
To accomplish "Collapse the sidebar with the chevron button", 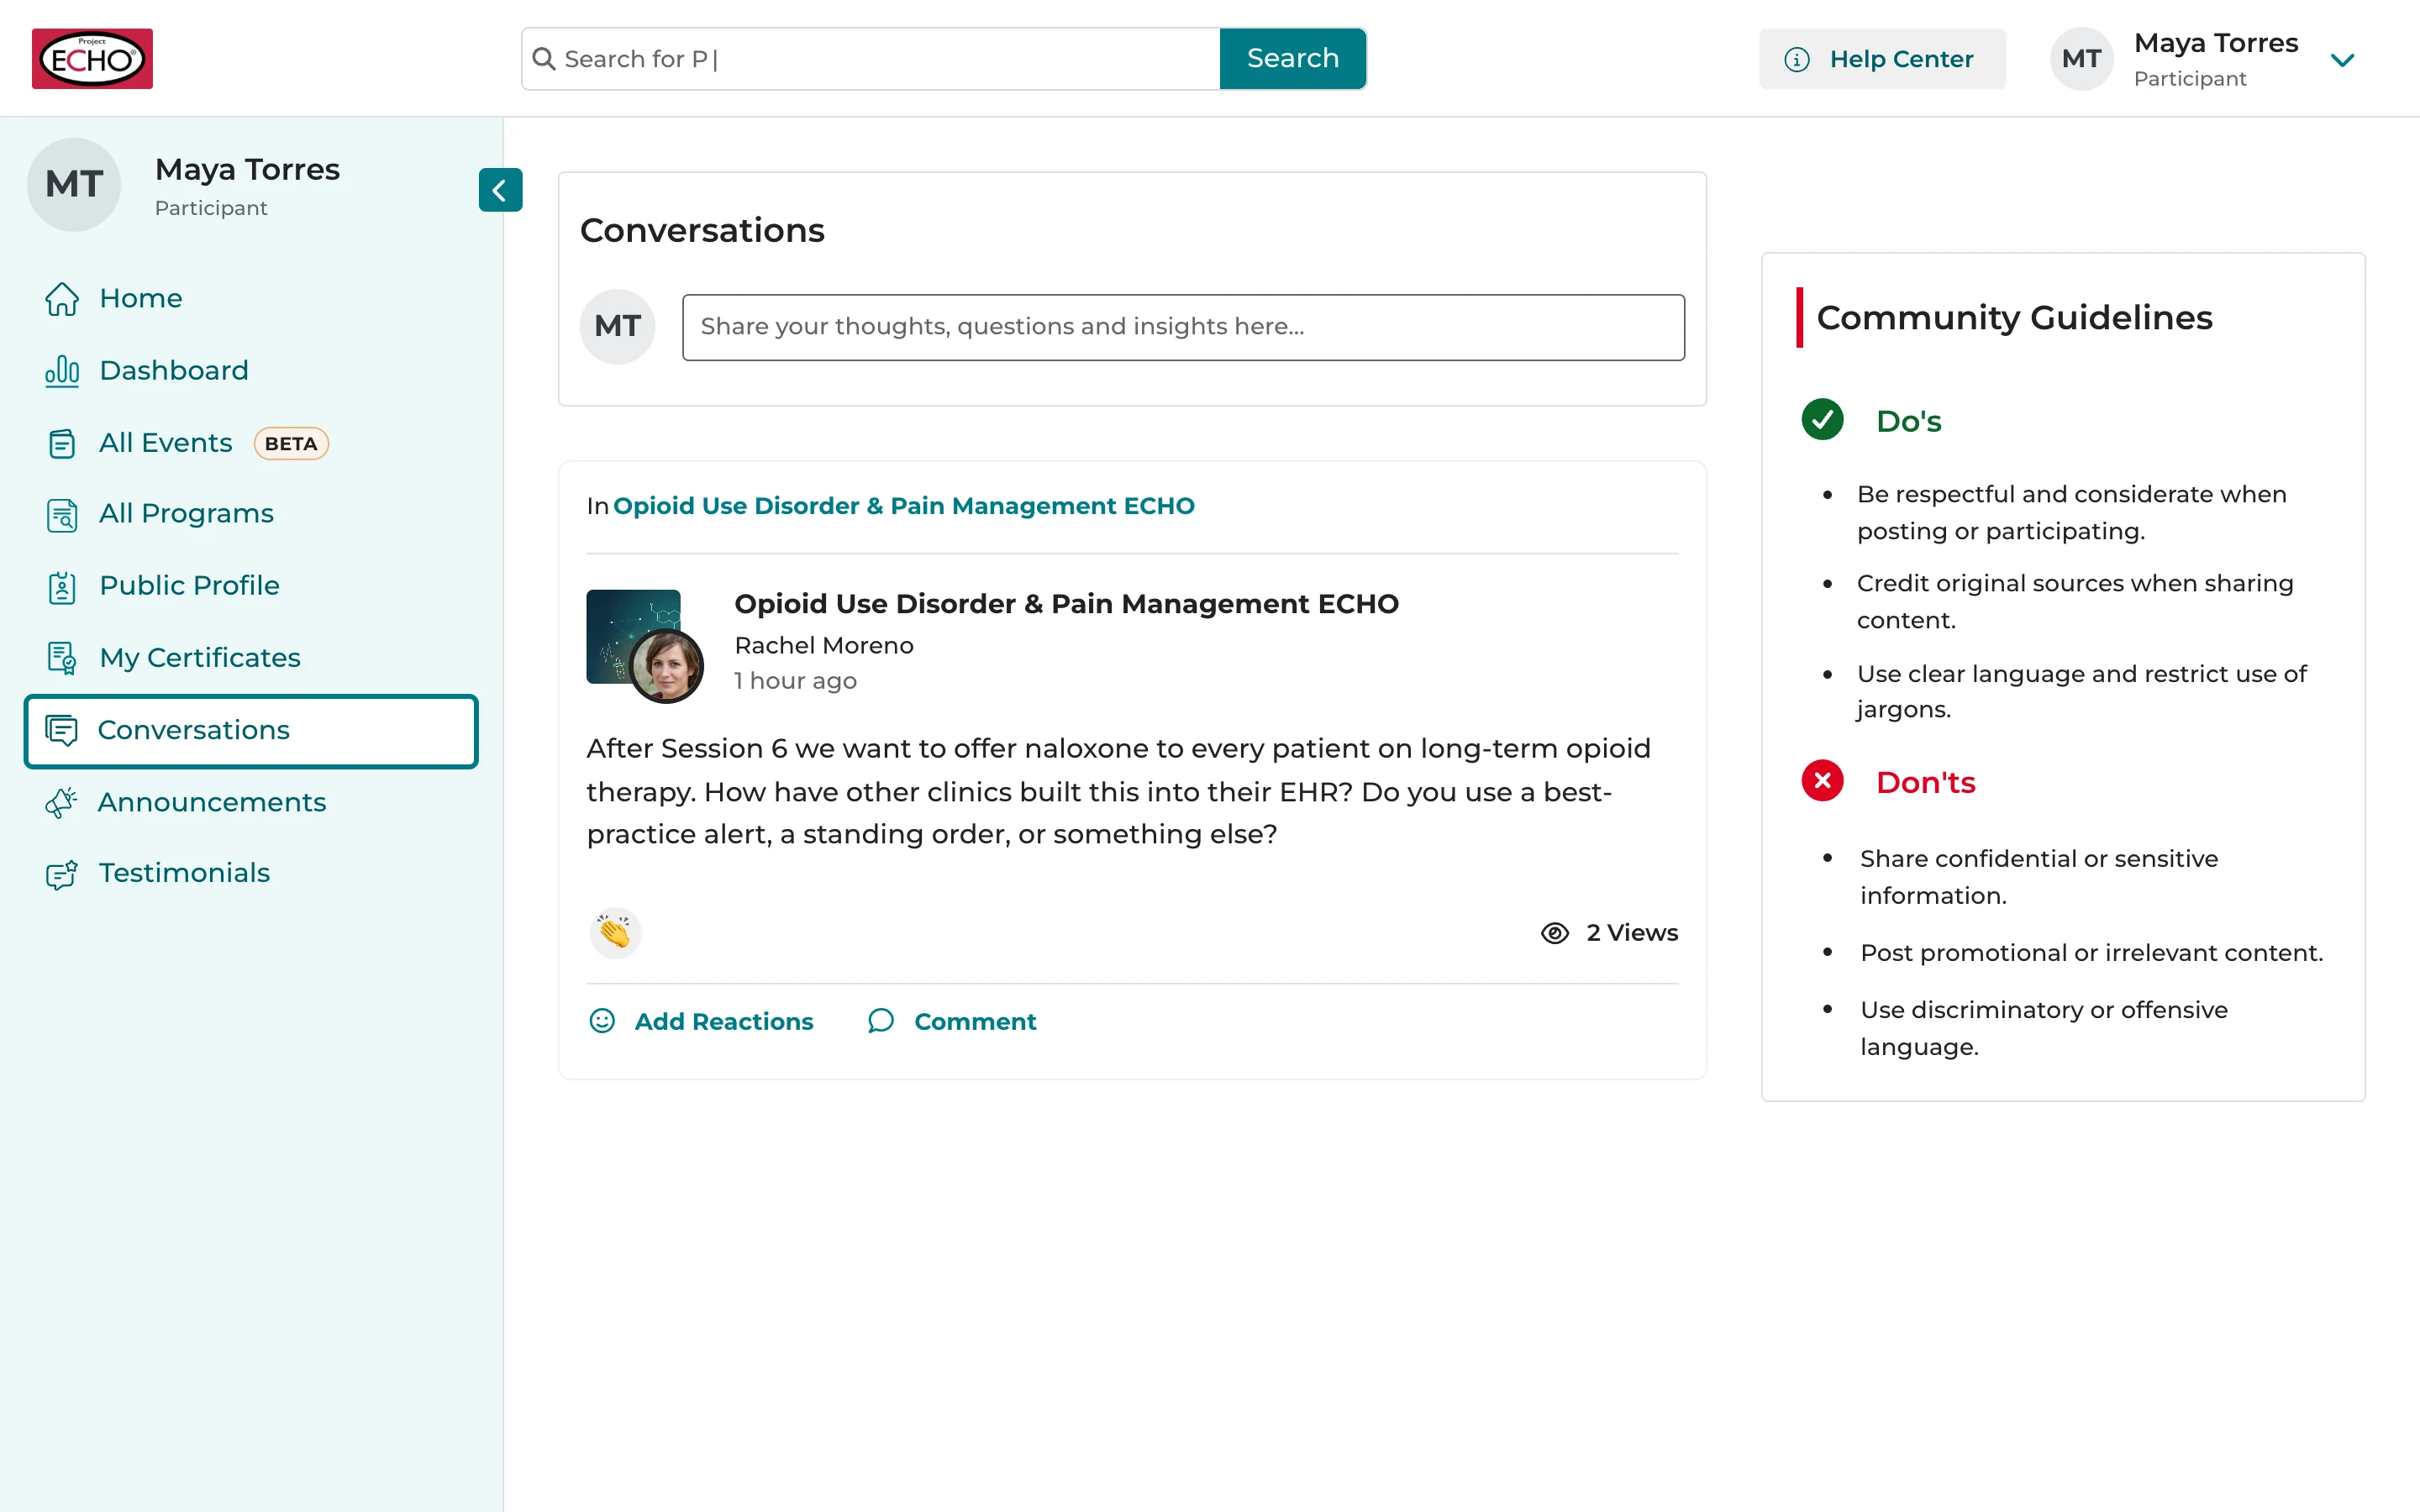I will click(x=500, y=189).
